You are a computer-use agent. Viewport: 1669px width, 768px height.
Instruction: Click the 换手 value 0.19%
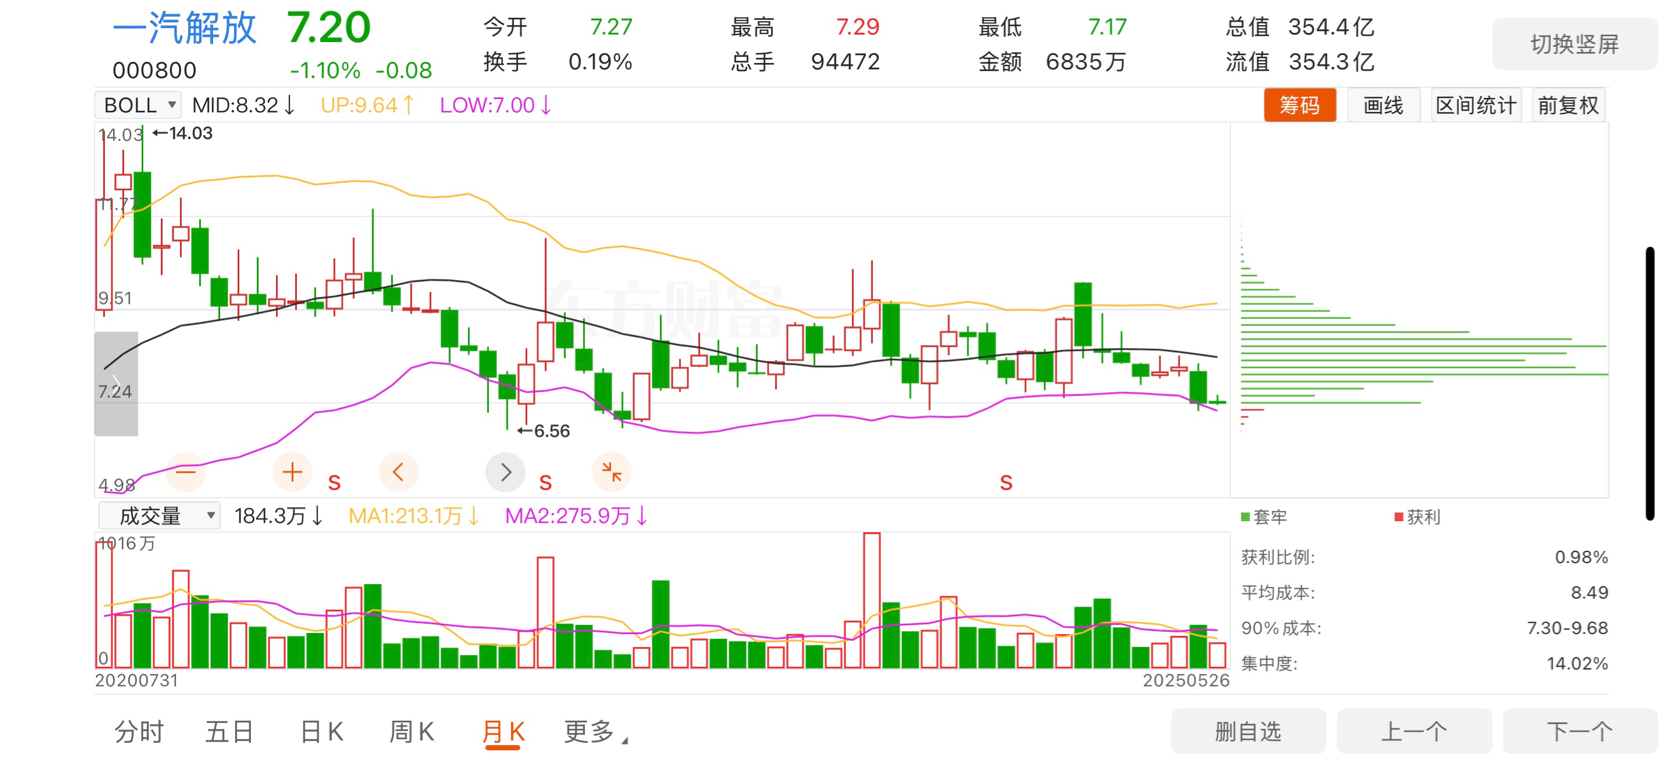(600, 62)
